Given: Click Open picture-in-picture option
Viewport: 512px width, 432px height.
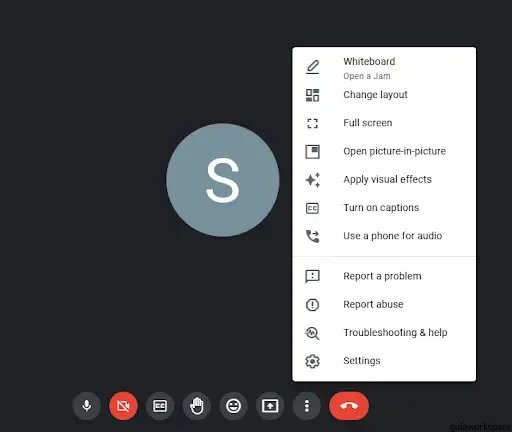Looking at the screenshot, I should pyautogui.click(x=384, y=151).
